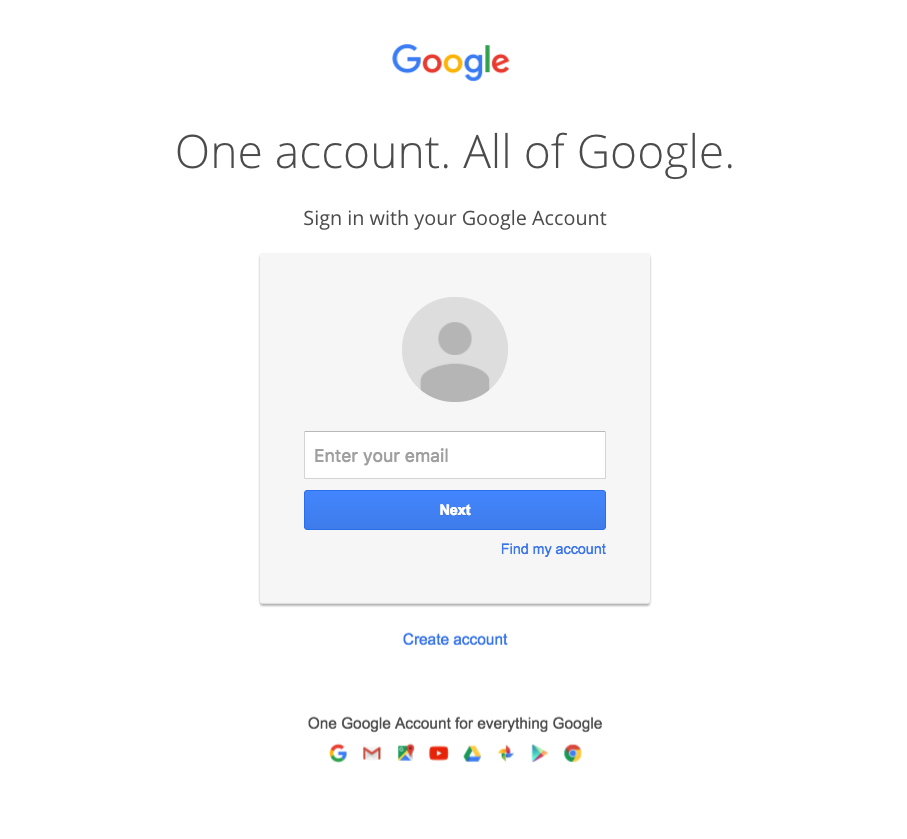Open the "Find my account" link
907x839 pixels.
click(x=553, y=549)
